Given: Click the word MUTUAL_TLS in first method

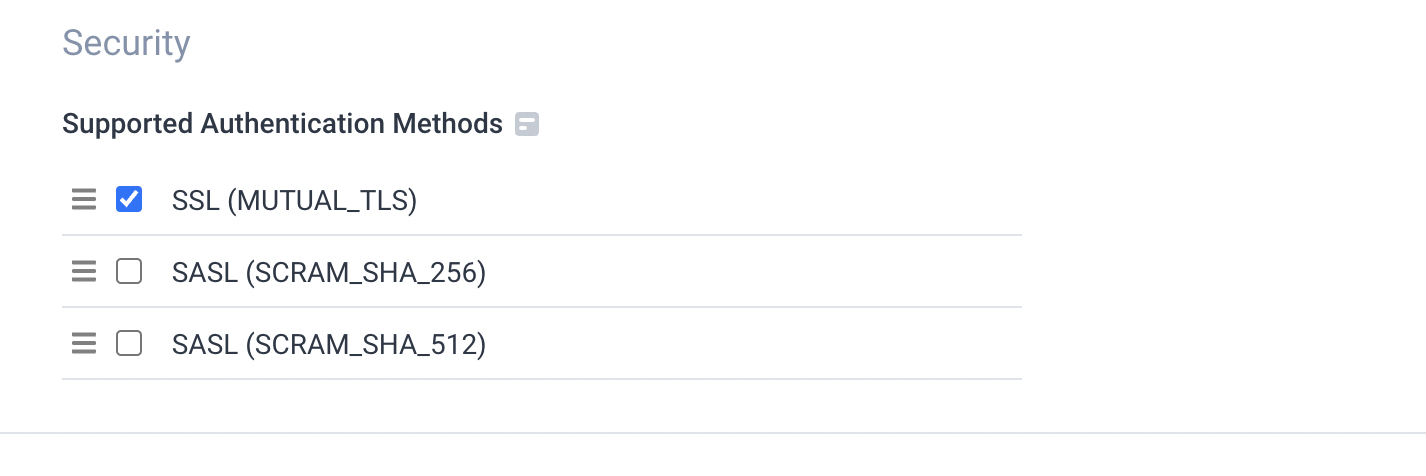Looking at the screenshot, I should tap(321, 201).
